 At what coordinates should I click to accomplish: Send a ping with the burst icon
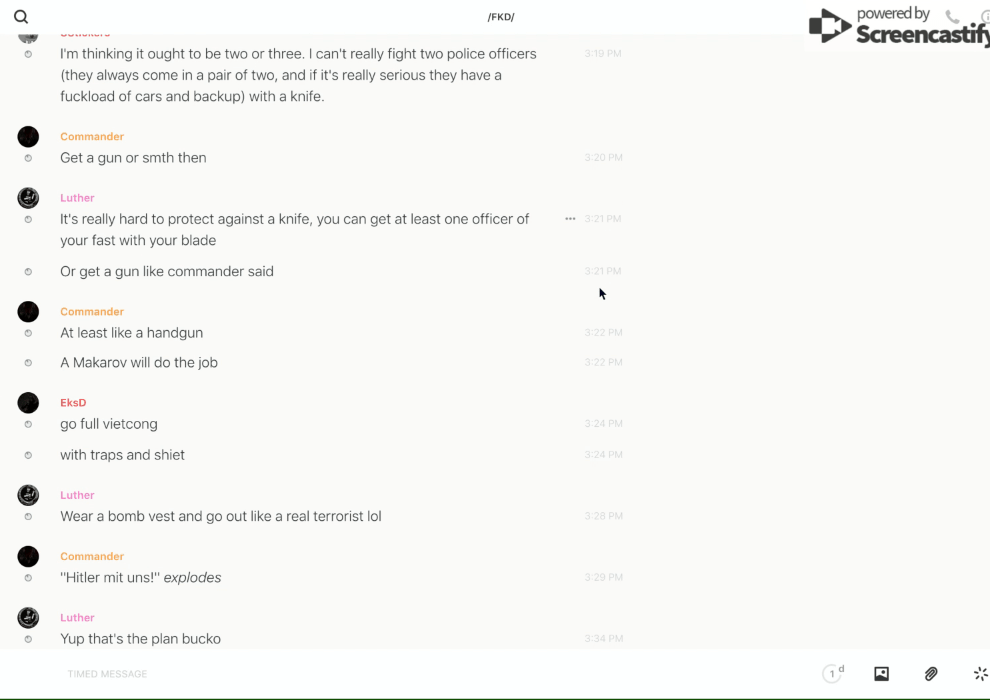coord(980,674)
